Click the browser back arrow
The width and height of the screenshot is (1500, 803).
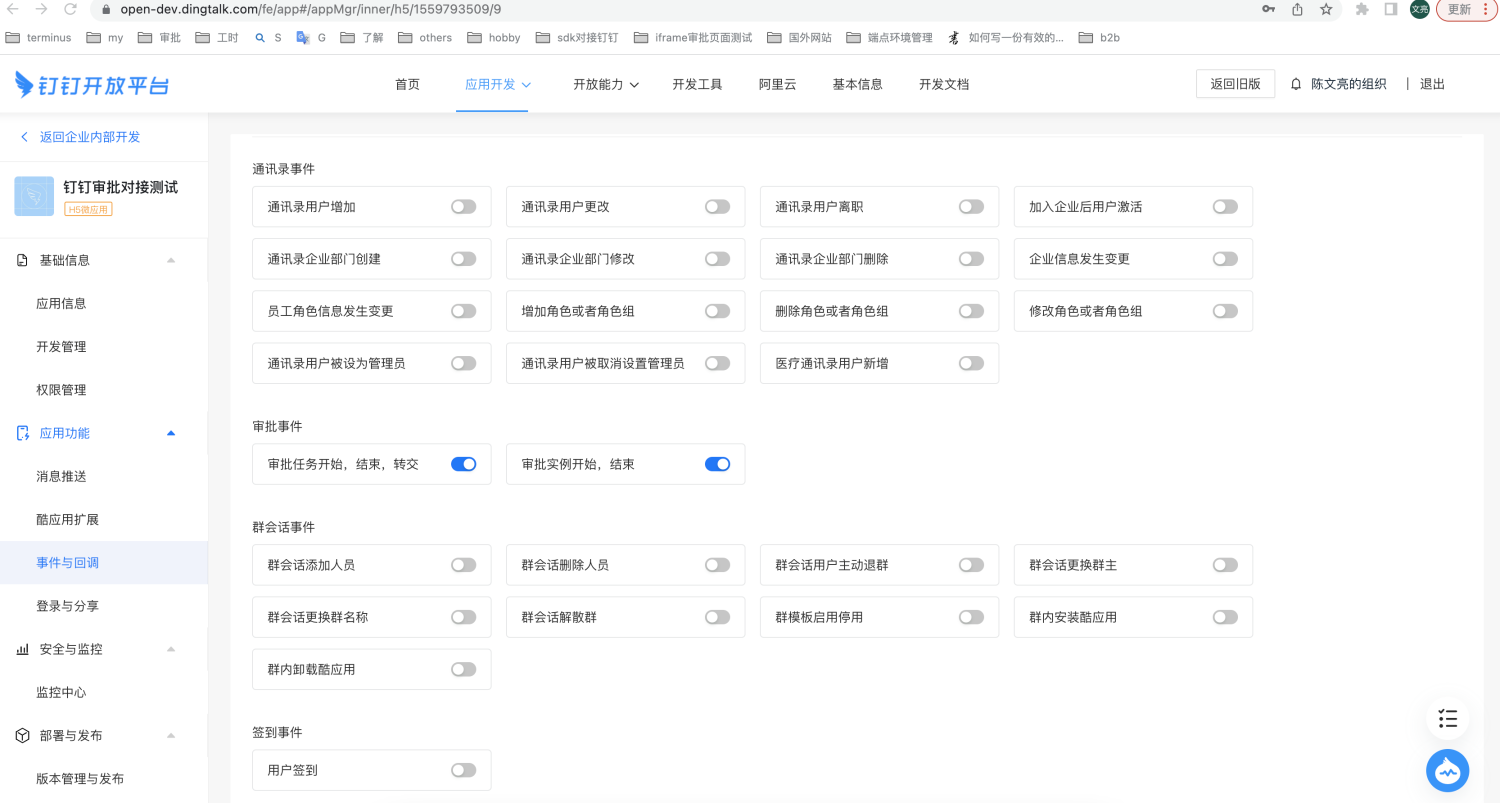click(12, 9)
